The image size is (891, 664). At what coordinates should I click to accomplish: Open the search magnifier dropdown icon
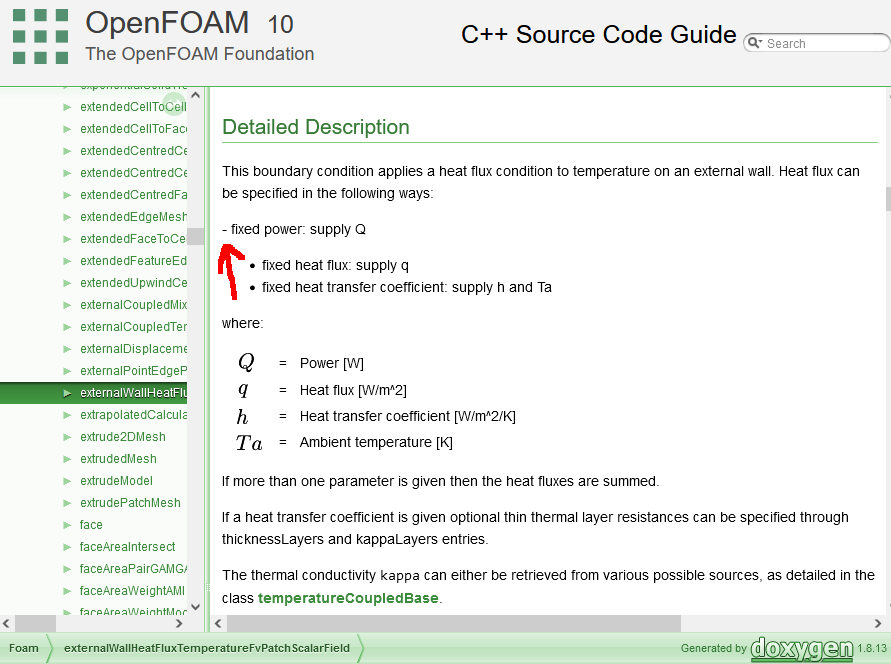tap(755, 43)
